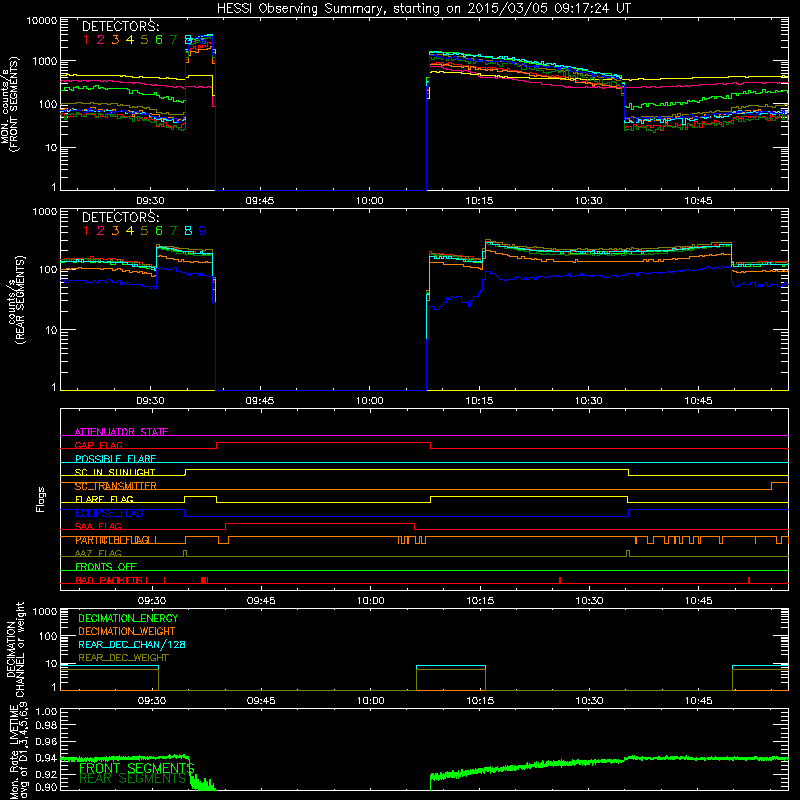Image resolution: width=800 pixels, height=800 pixels.
Task: Click the 1.00 tick on livetime axis
Action: 46,712
